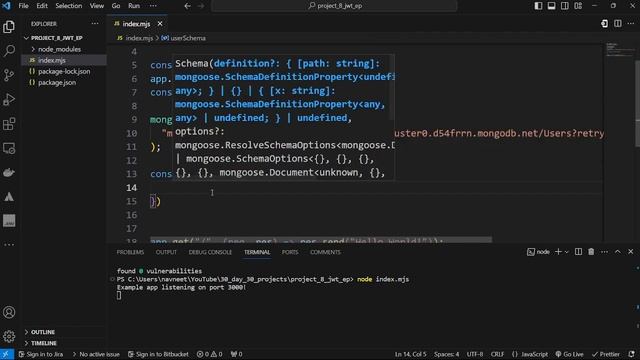Image resolution: width=640 pixels, height=360 pixels.
Task: Open the Edit menu
Action: tap(42, 6)
